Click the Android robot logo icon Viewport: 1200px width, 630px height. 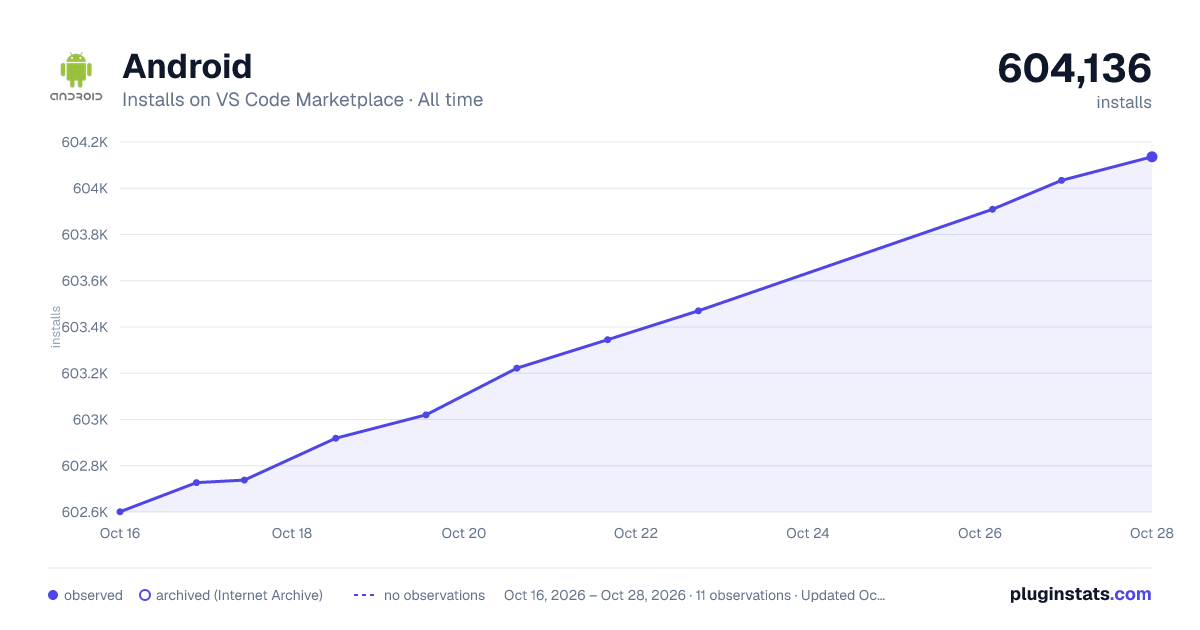[x=76, y=77]
